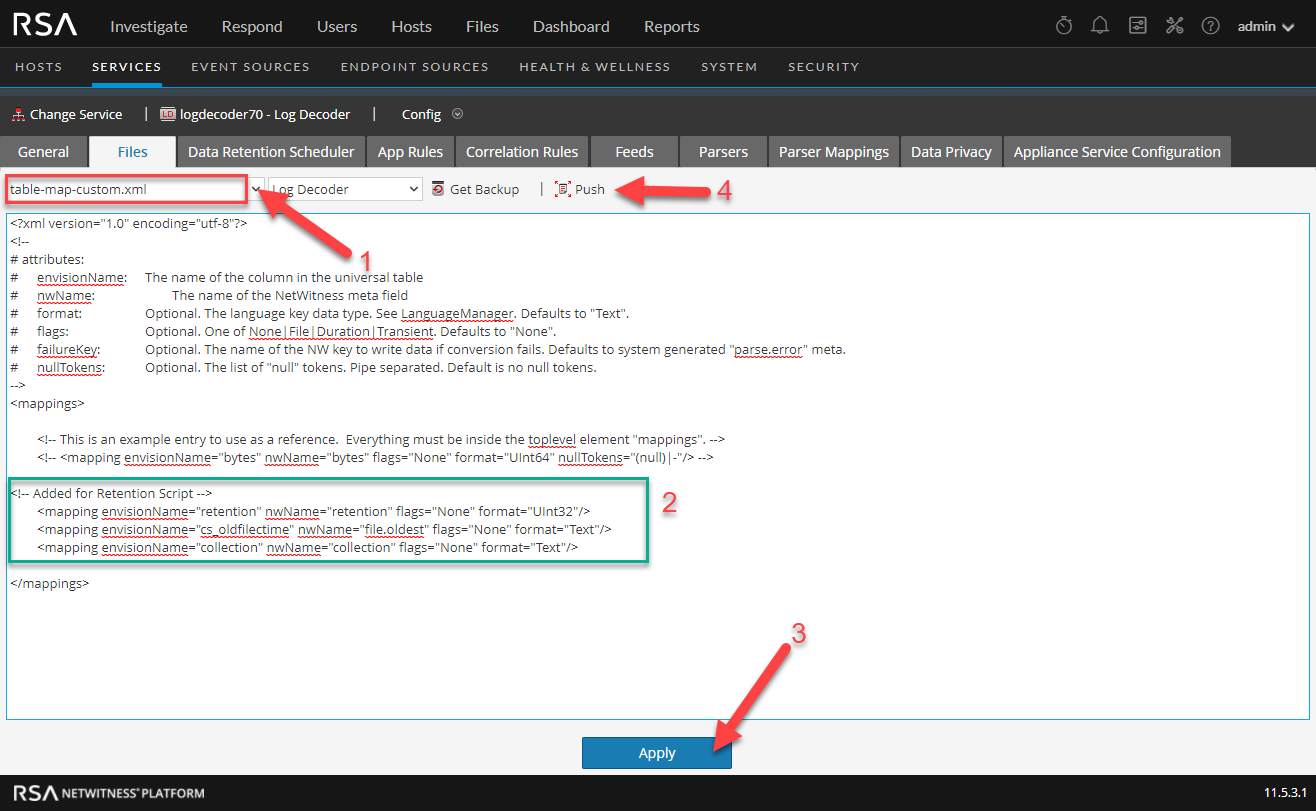Screen dimensions: 1316x811
Task: Push the file to other services
Action: [580, 189]
